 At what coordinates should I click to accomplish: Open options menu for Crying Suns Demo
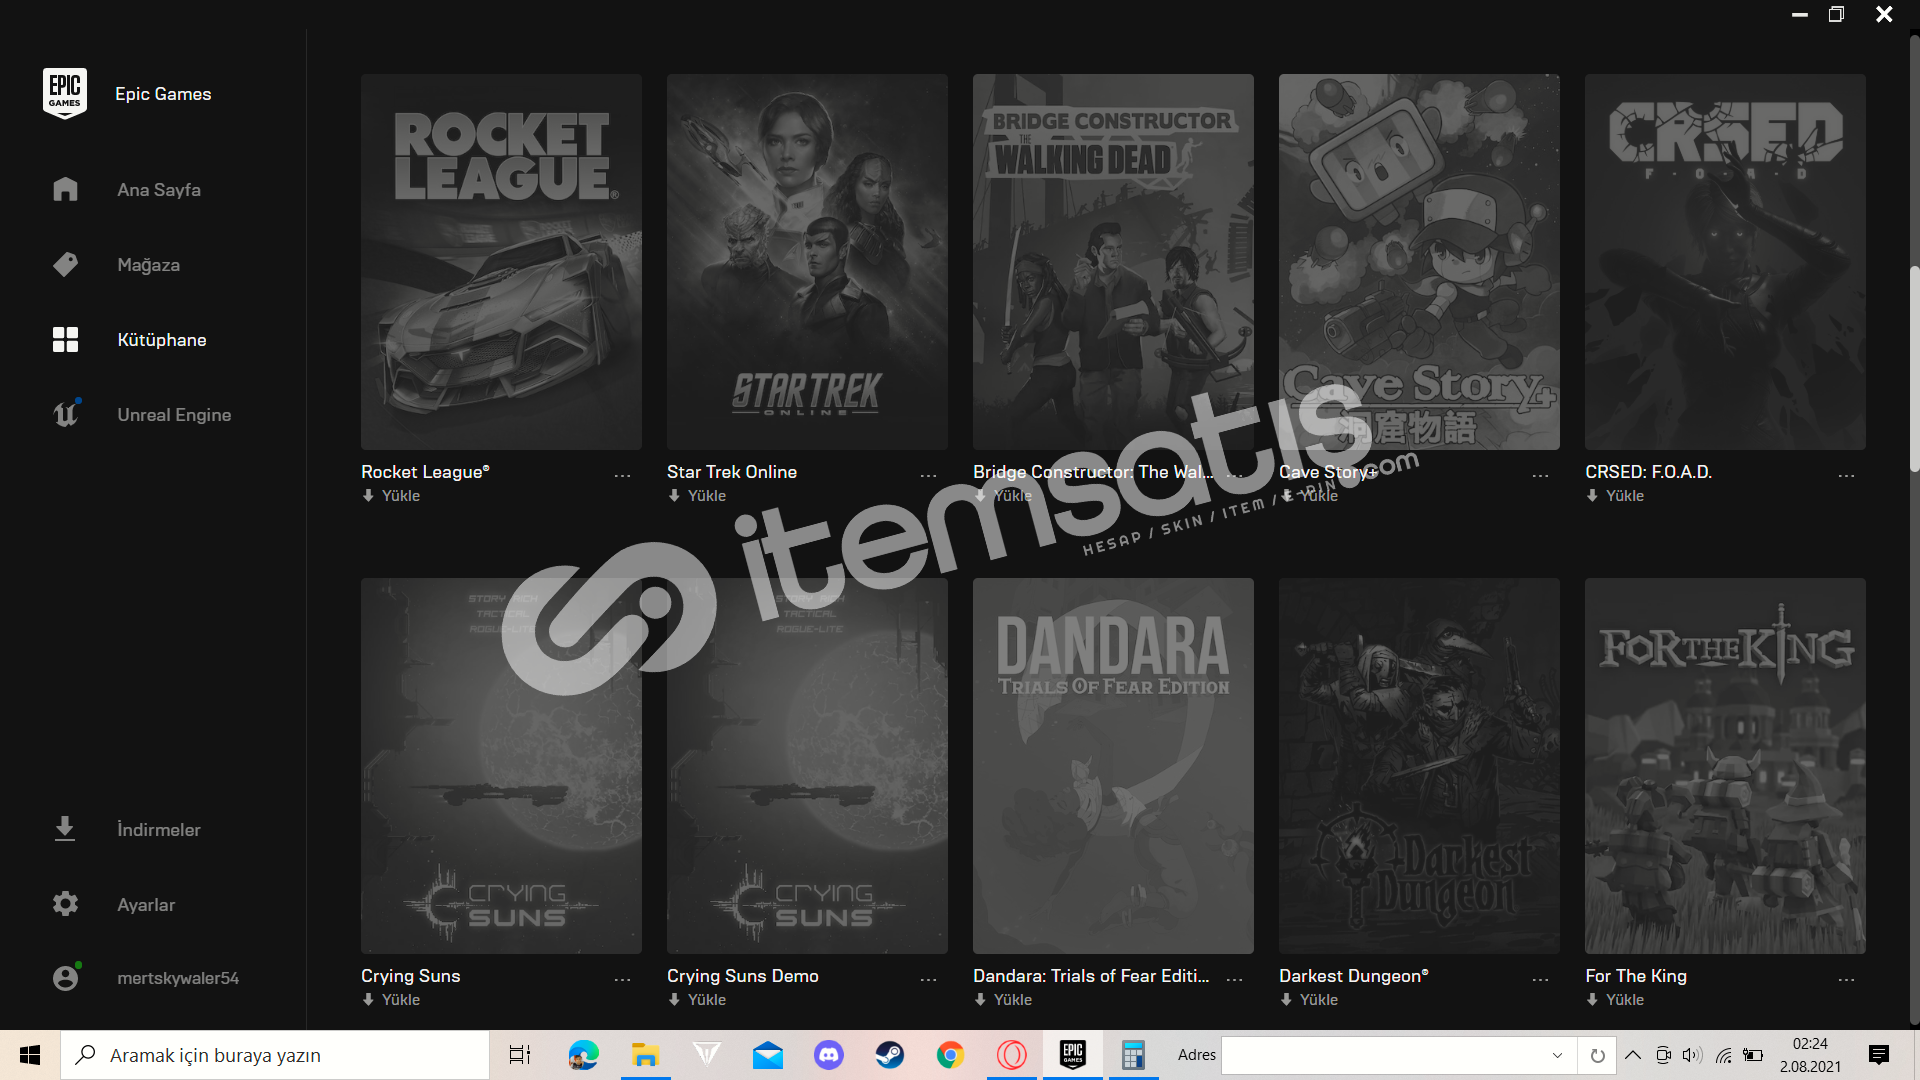[928, 980]
